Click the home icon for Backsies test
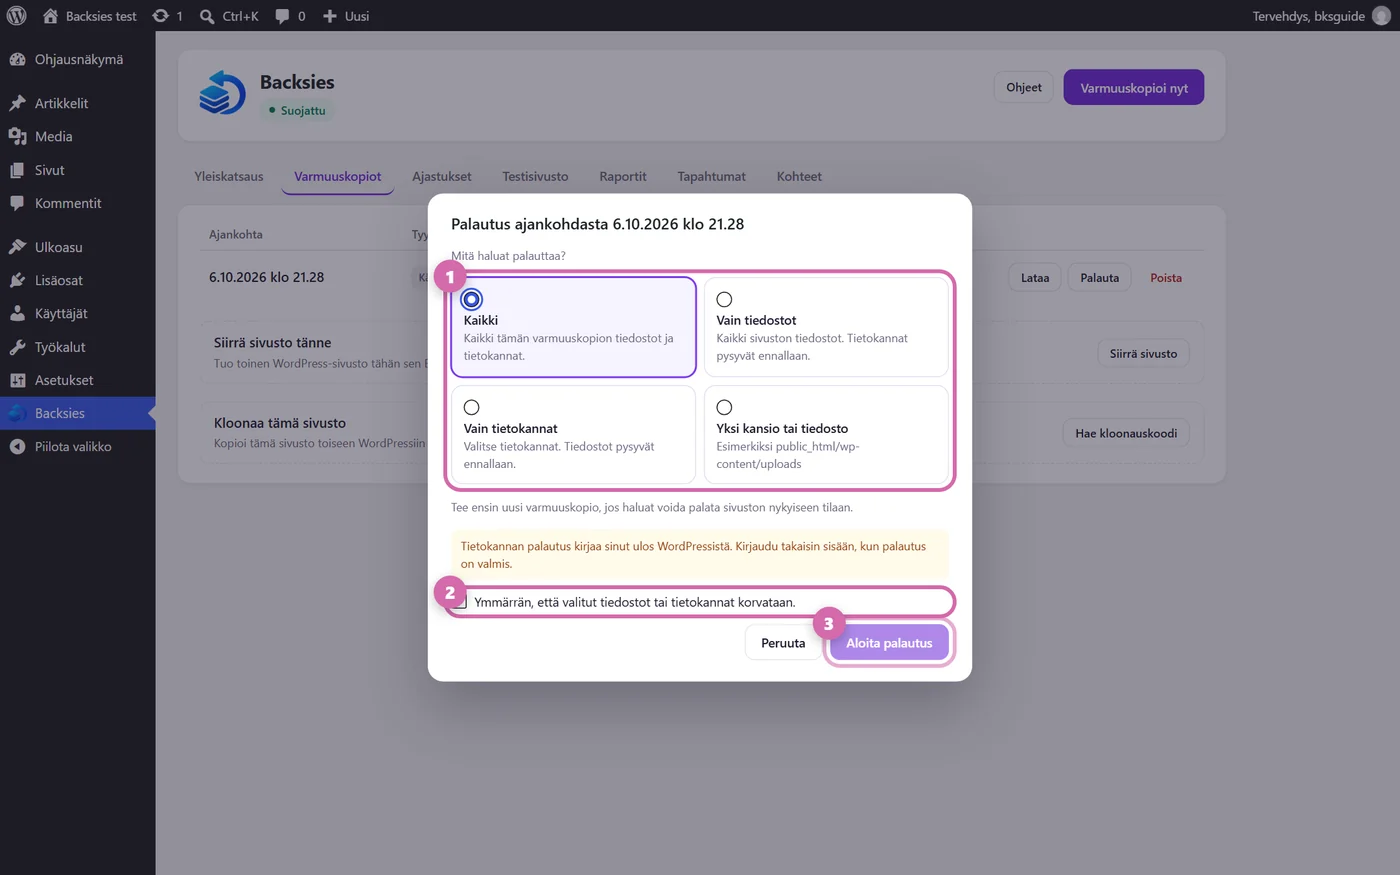This screenshot has height=875, width=1400. 51,16
